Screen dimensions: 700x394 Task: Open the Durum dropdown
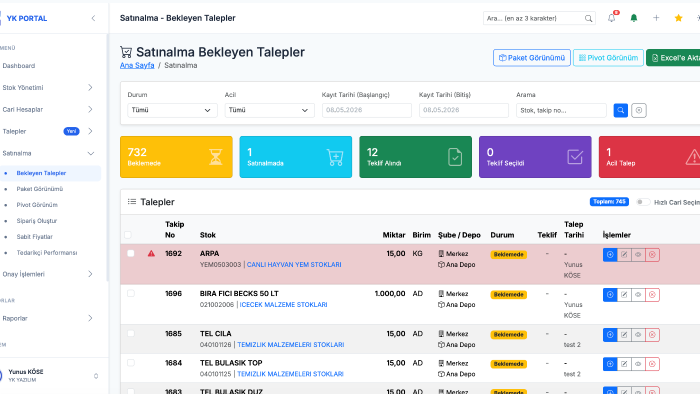[172, 110]
